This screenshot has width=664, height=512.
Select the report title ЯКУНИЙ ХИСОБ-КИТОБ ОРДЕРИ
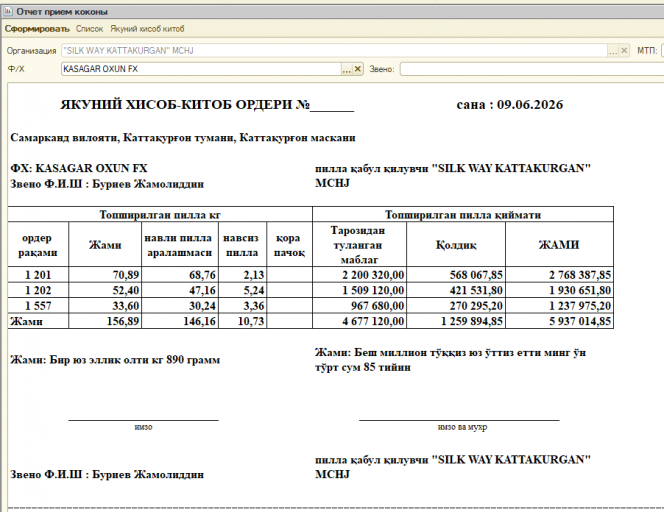tap(207, 105)
